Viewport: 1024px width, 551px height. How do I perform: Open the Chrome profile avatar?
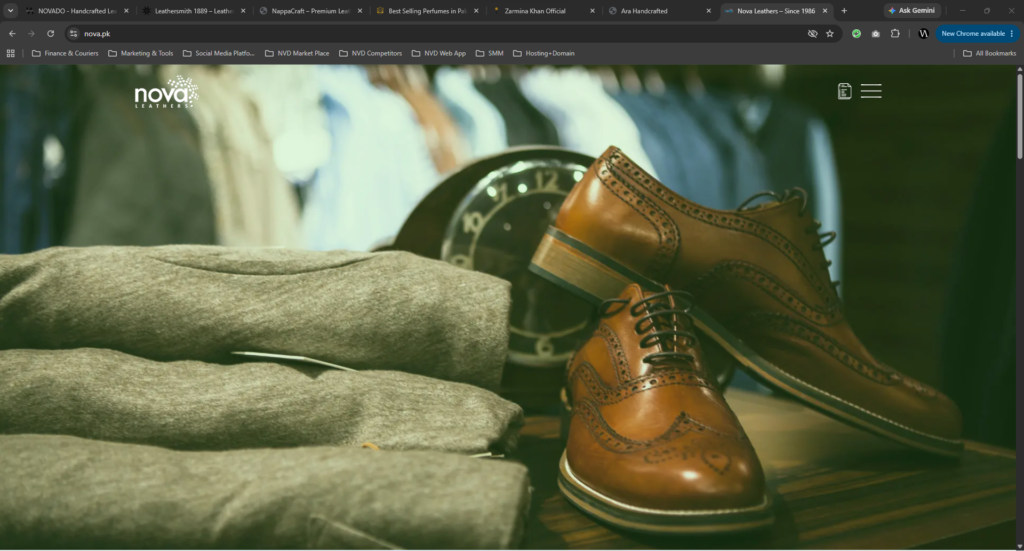(923, 33)
